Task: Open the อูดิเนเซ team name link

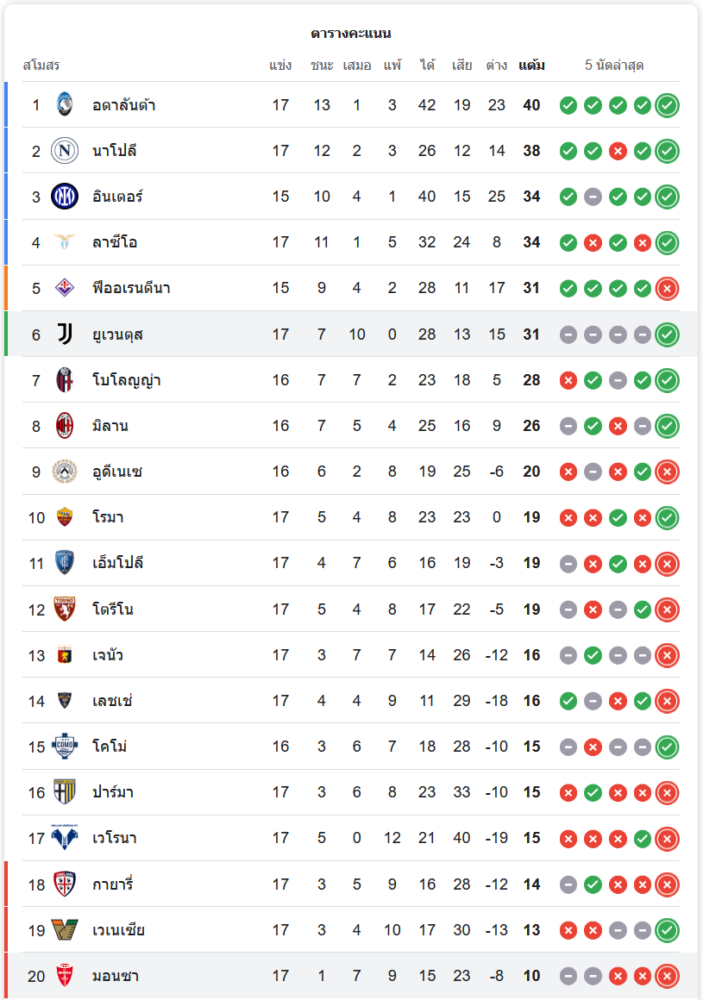Action: (x=117, y=472)
